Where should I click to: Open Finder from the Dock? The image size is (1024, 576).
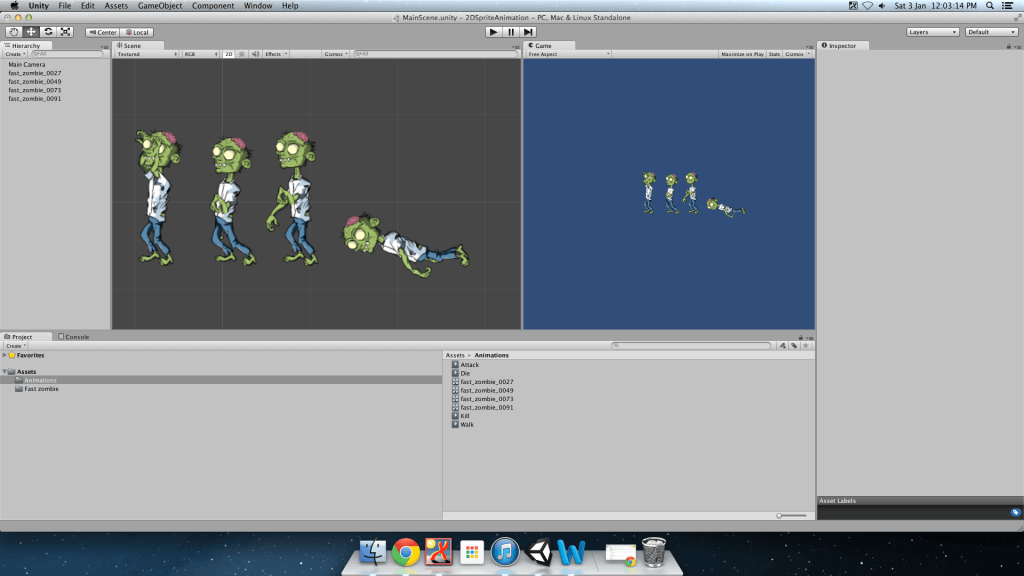373,552
